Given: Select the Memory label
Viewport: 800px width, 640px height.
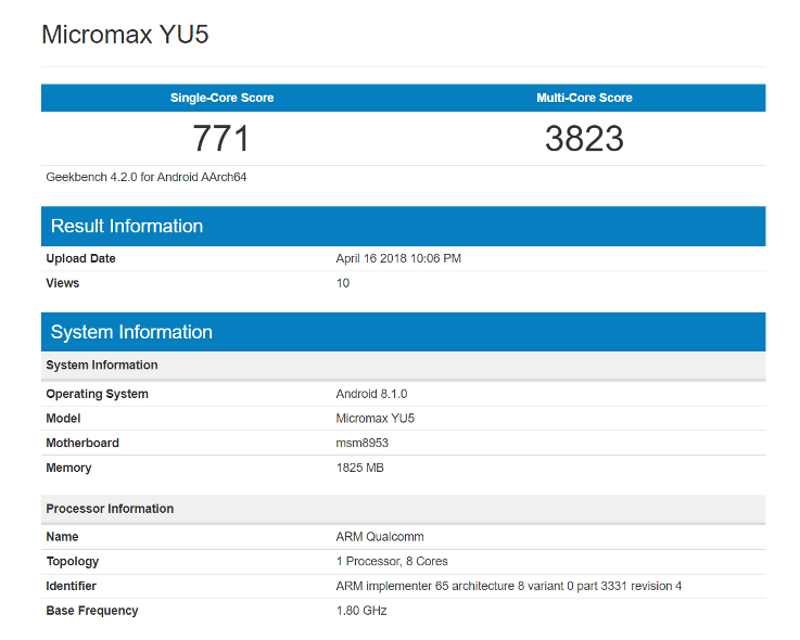Looking at the screenshot, I should point(69,467).
